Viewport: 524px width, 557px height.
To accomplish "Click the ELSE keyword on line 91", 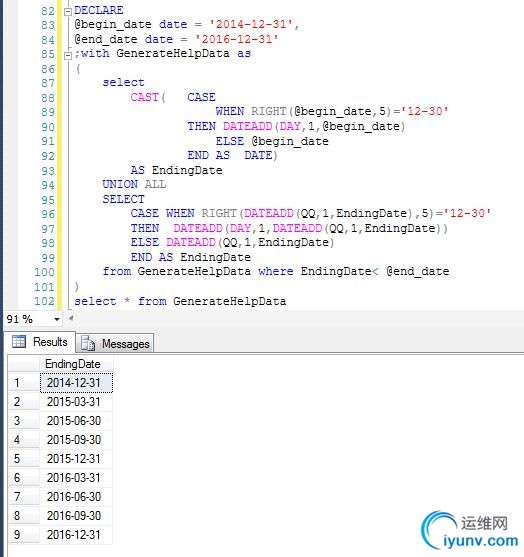I will point(230,141).
